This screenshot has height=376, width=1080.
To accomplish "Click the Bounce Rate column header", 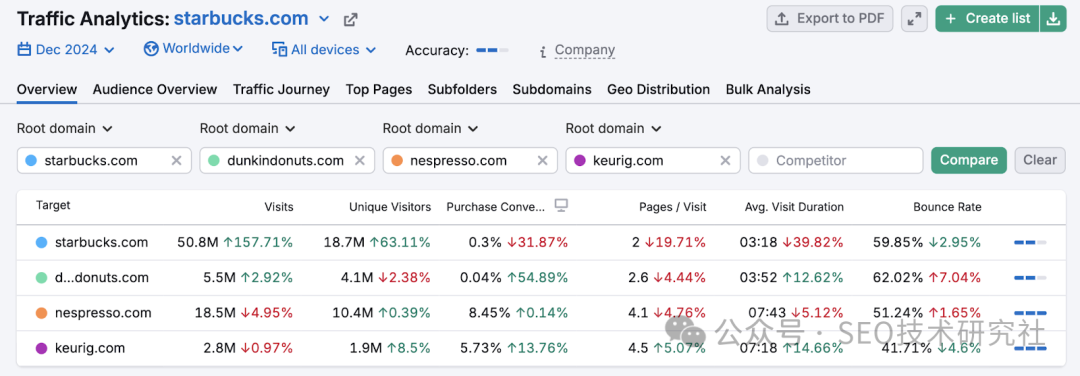I will click(x=947, y=207).
